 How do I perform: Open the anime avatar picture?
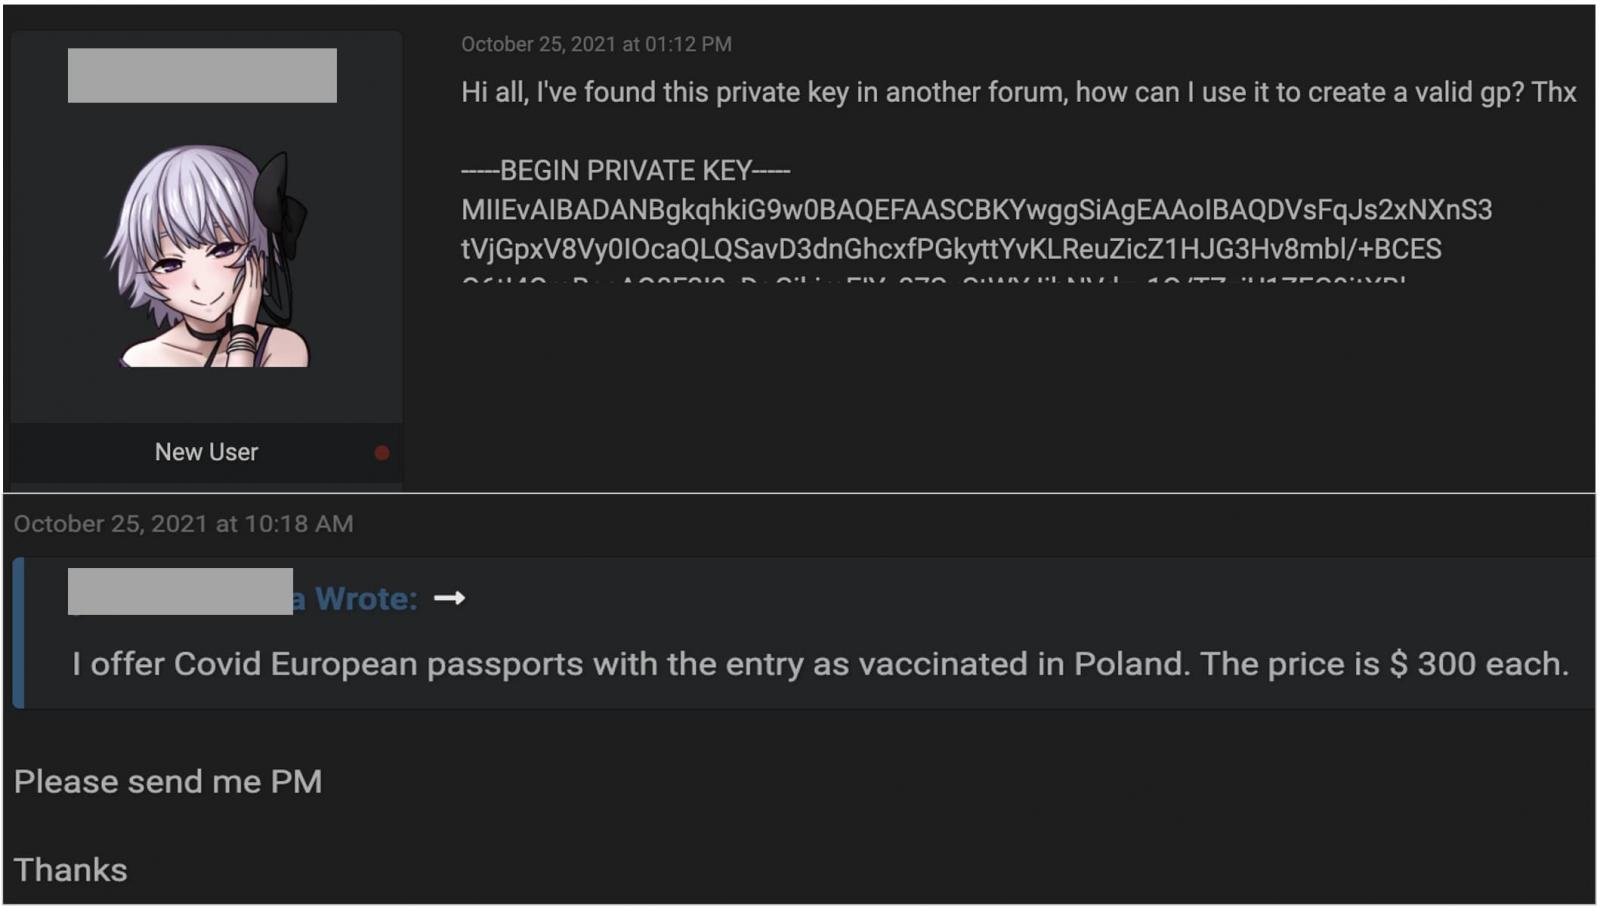tap(208, 256)
